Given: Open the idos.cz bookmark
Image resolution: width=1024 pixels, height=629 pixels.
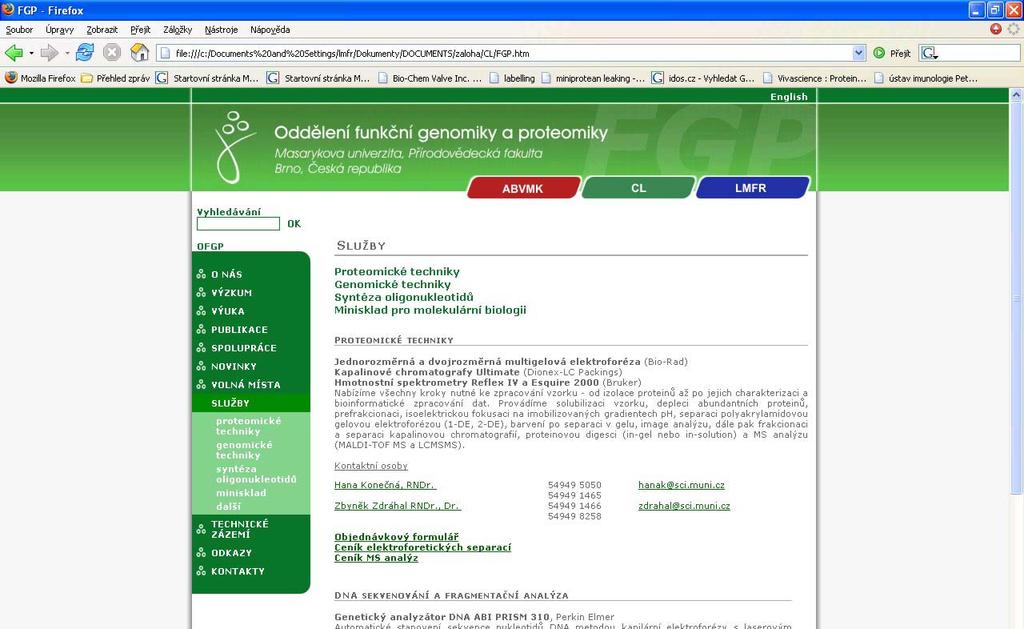Looking at the screenshot, I should tap(703, 78).
